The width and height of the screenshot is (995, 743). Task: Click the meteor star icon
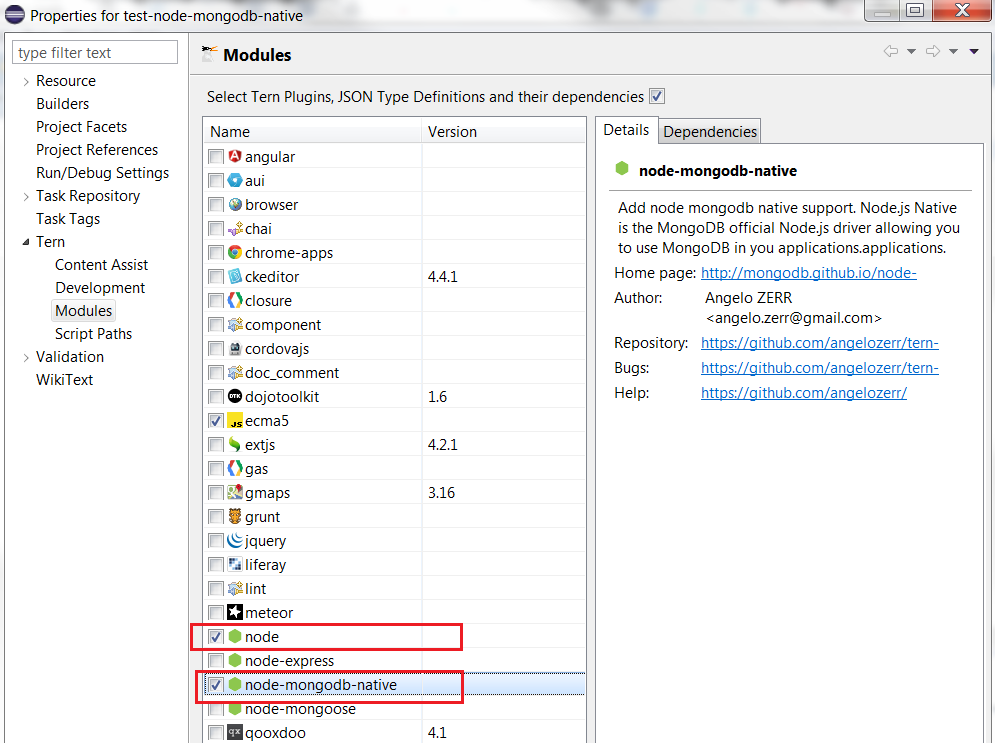tap(237, 612)
